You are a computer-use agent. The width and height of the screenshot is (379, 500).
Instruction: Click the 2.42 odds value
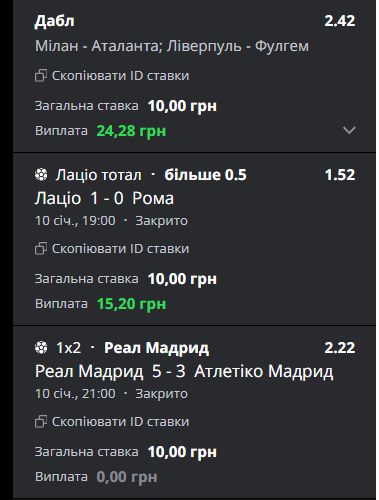pyautogui.click(x=340, y=21)
